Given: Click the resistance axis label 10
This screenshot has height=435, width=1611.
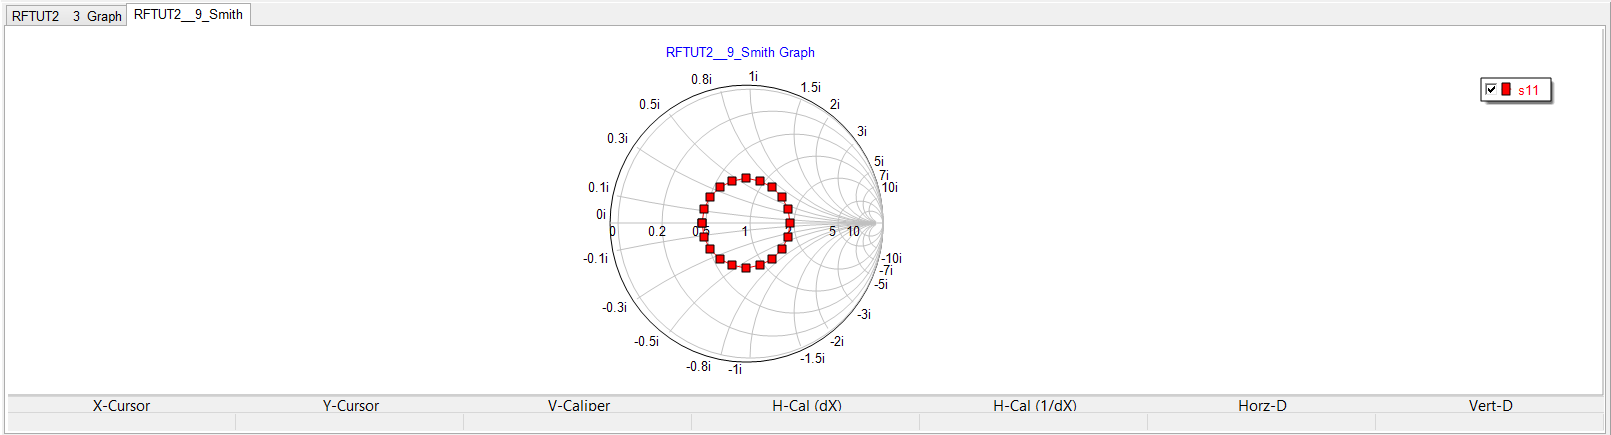Looking at the screenshot, I should (853, 231).
